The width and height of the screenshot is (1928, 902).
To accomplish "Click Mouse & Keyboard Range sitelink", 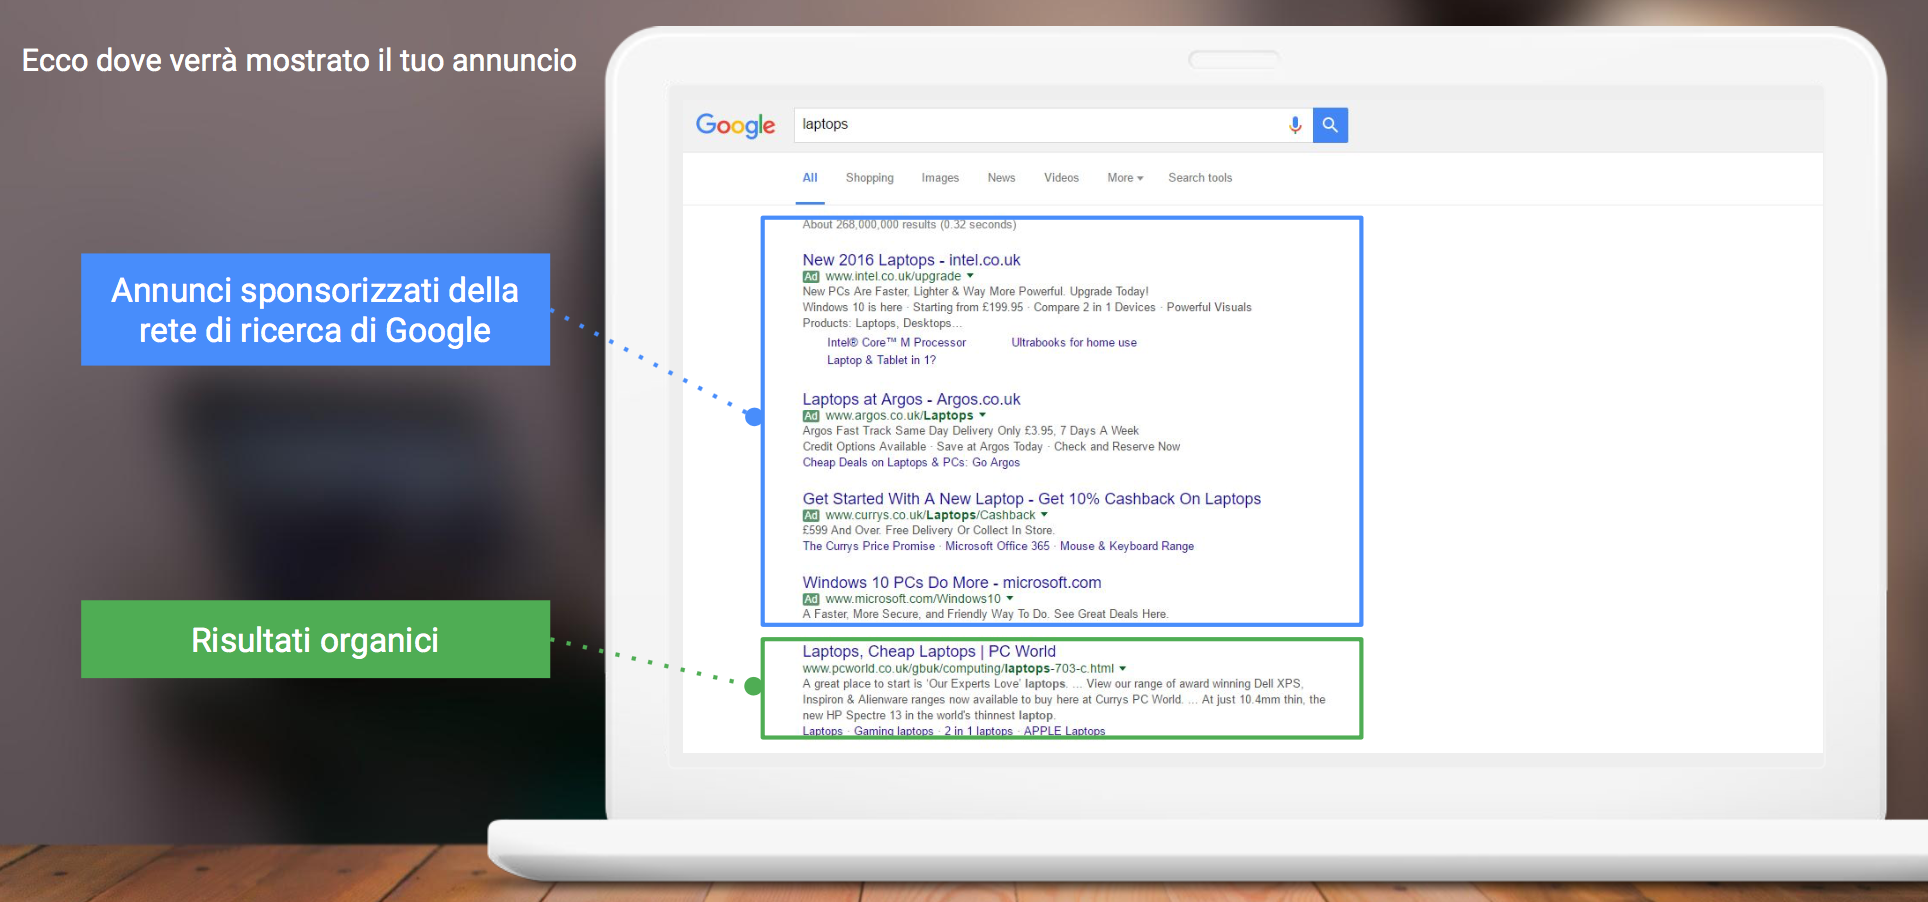I will [1127, 547].
